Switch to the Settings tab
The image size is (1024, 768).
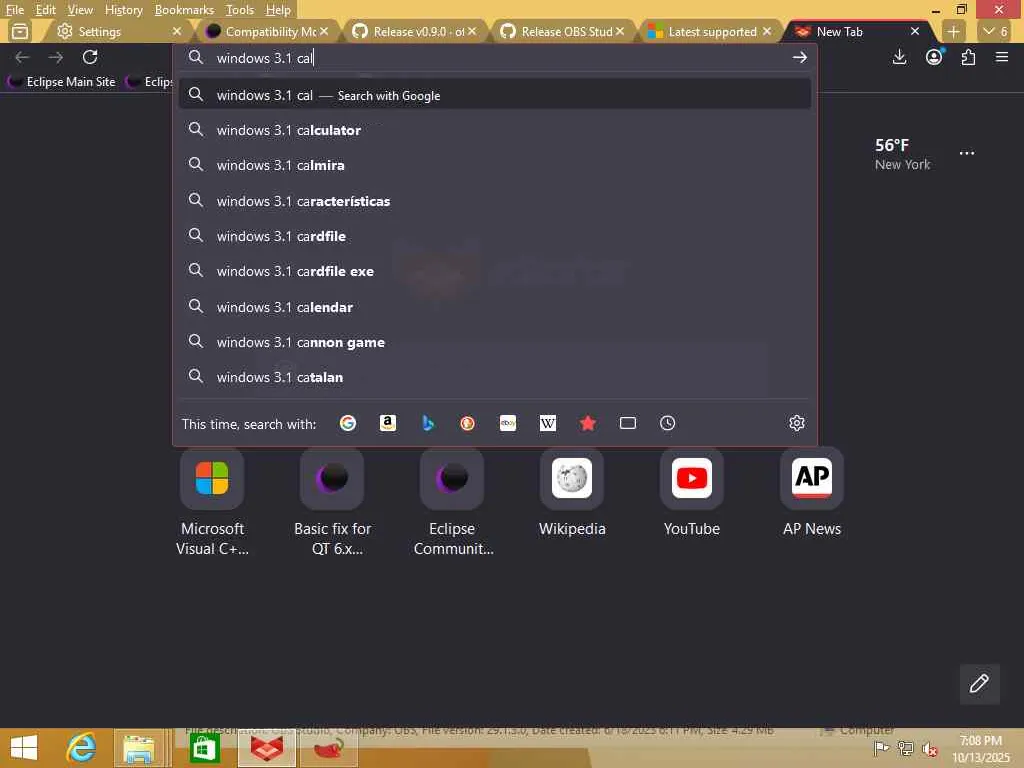(x=111, y=31)
